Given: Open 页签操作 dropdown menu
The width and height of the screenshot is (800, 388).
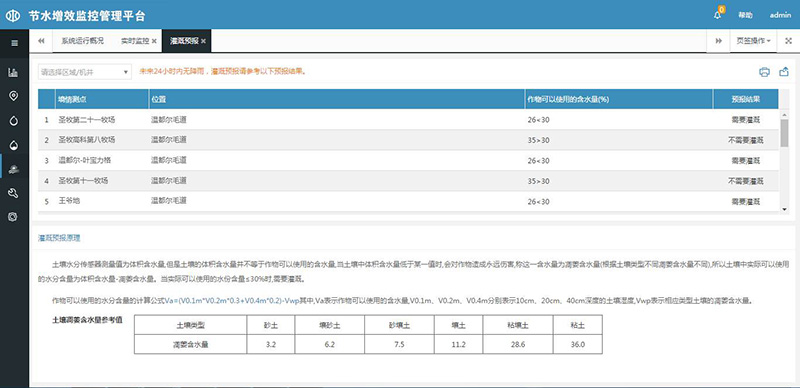Looking at the screenshot, I should pos(754,41).
